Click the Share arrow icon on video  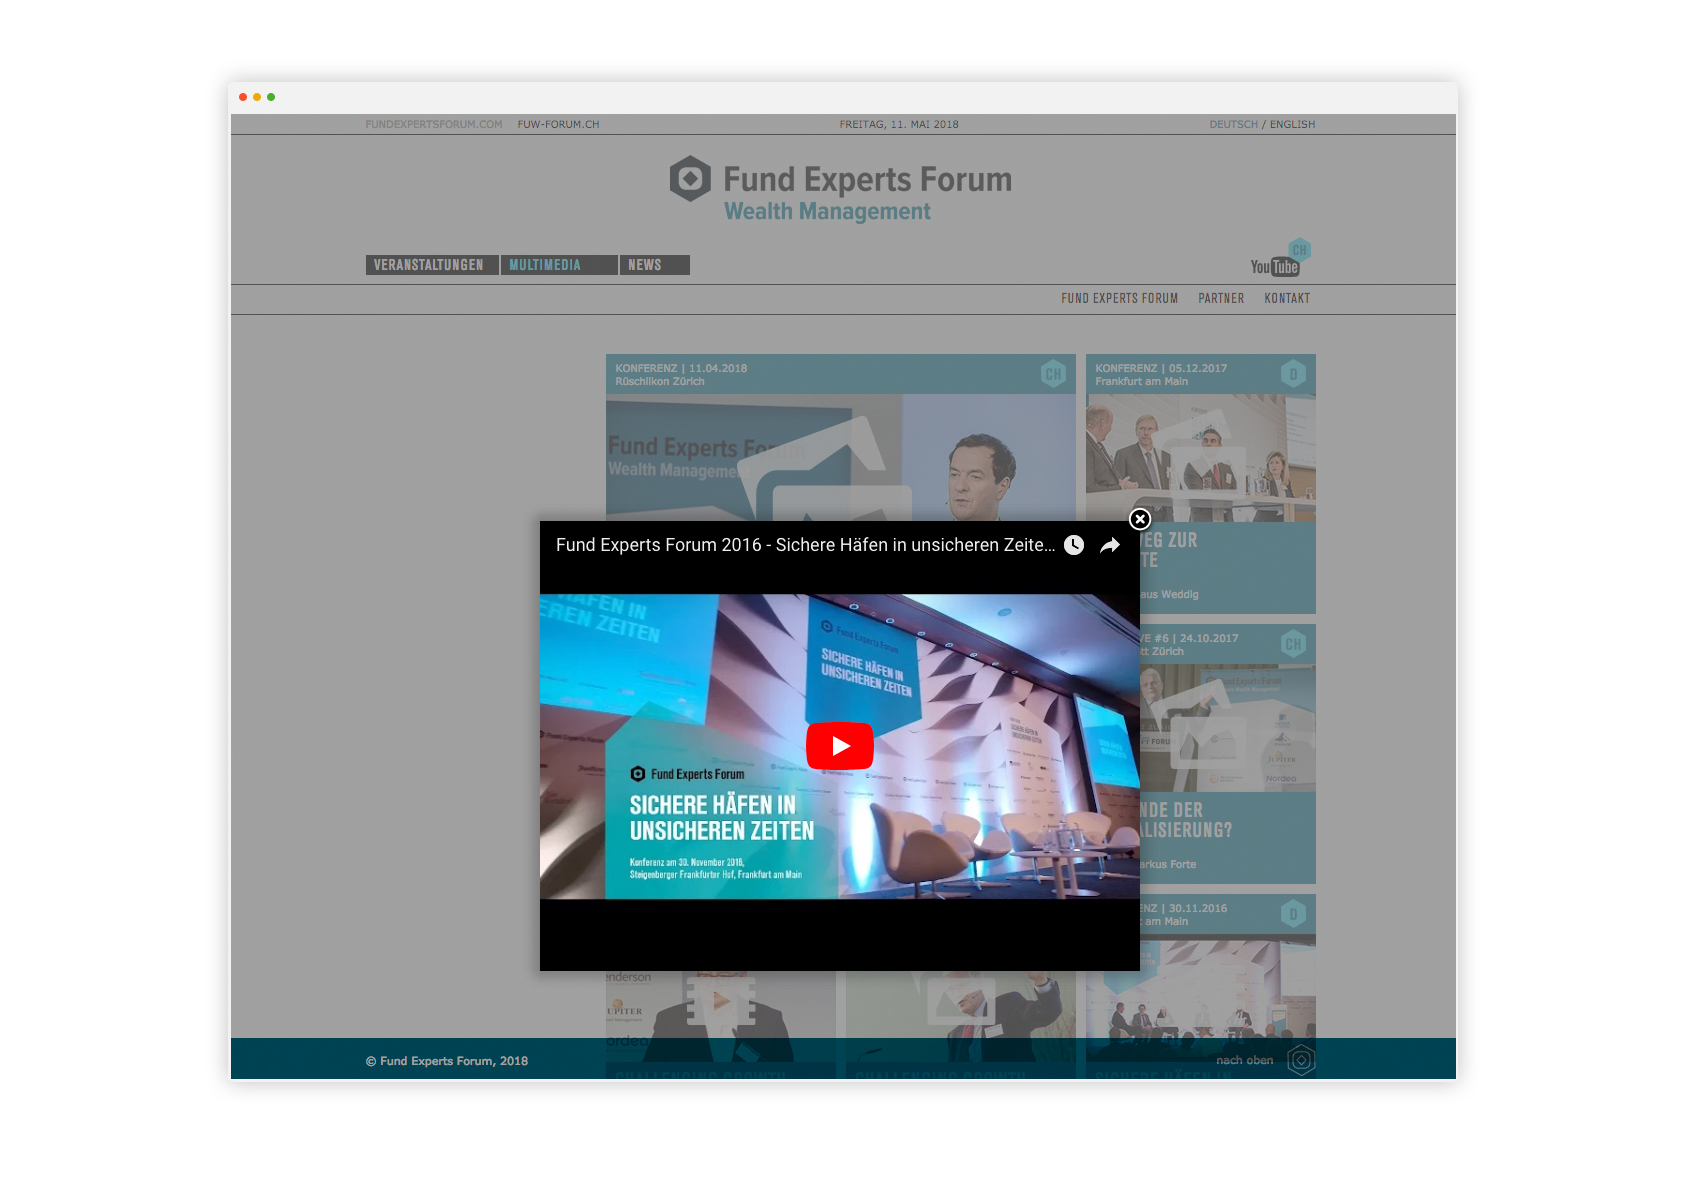(1110, 545)
